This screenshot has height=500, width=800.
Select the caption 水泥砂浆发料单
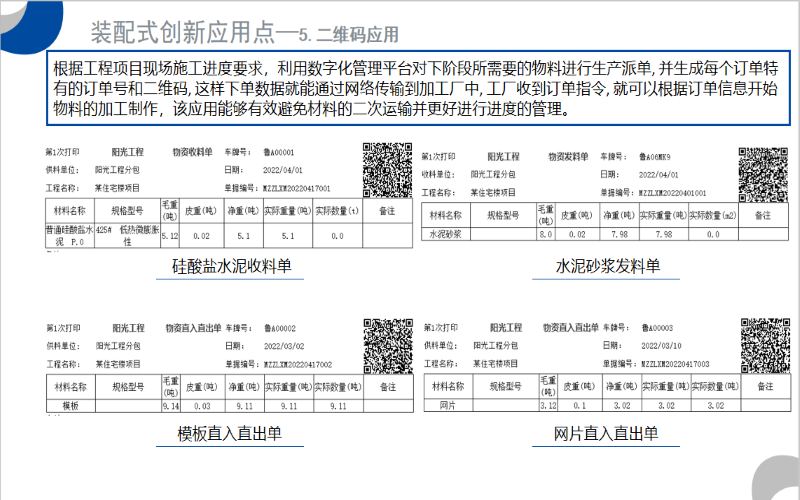click(608, 266)
